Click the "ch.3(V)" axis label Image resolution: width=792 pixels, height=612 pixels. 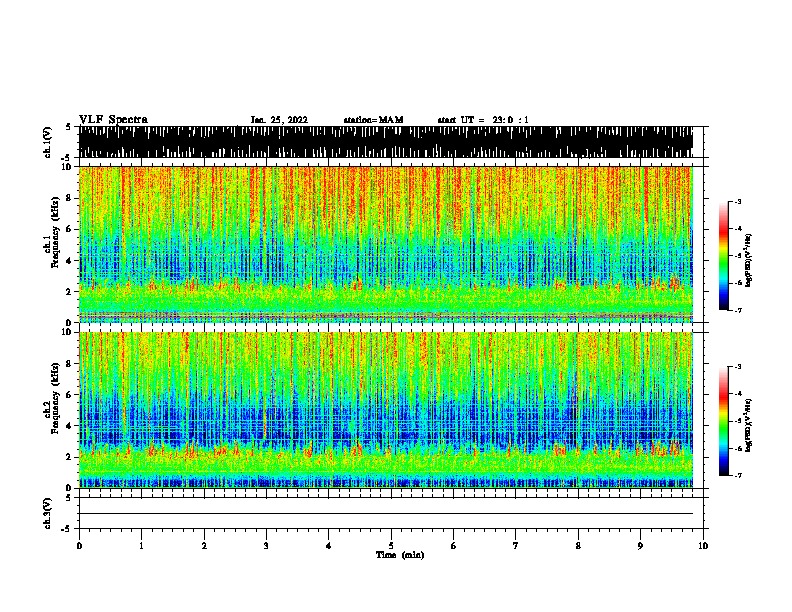coord(48,513)
